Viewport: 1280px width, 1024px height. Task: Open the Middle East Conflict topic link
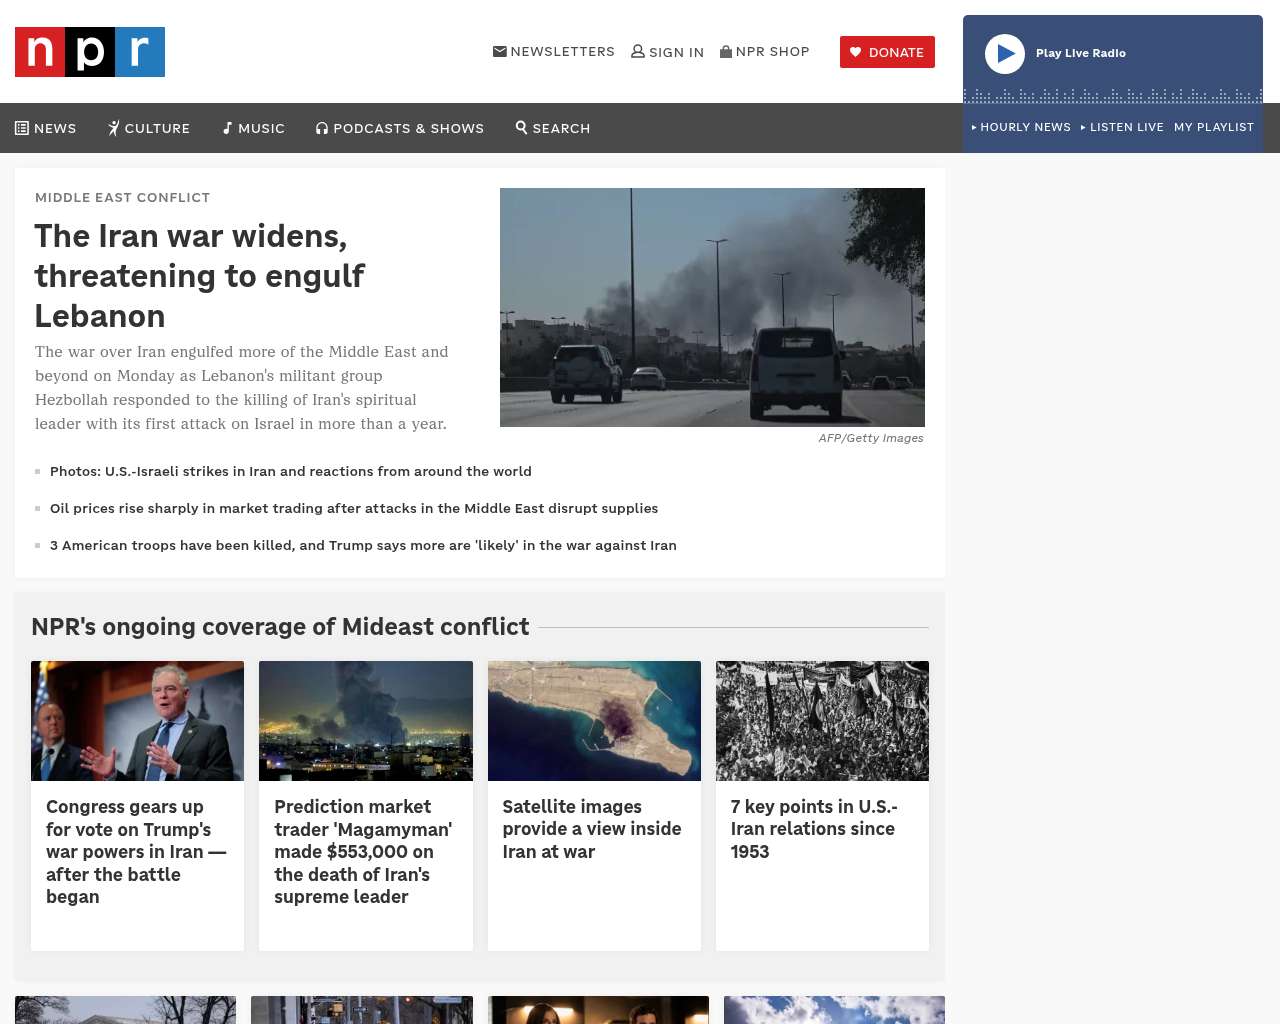[123, 197]
